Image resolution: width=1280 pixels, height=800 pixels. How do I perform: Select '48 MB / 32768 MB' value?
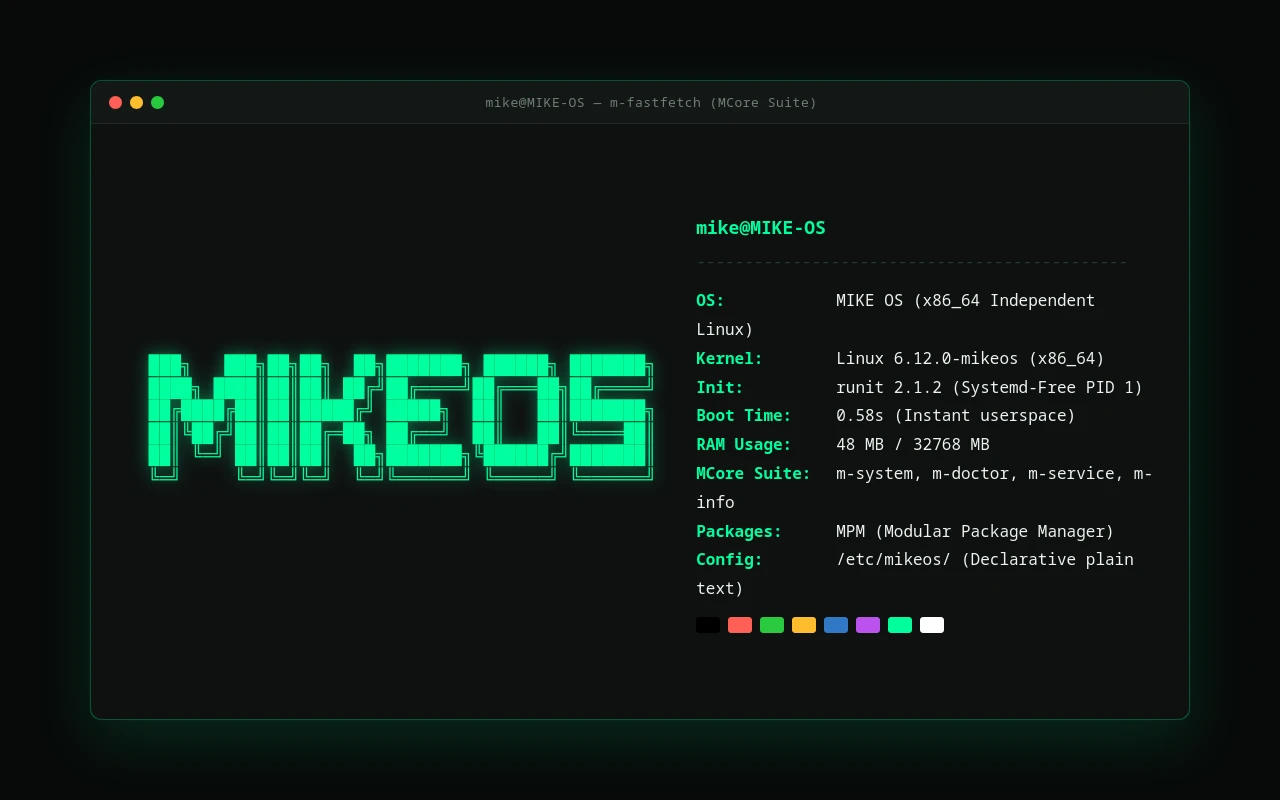pyautogui.click(x=913, y=444)
